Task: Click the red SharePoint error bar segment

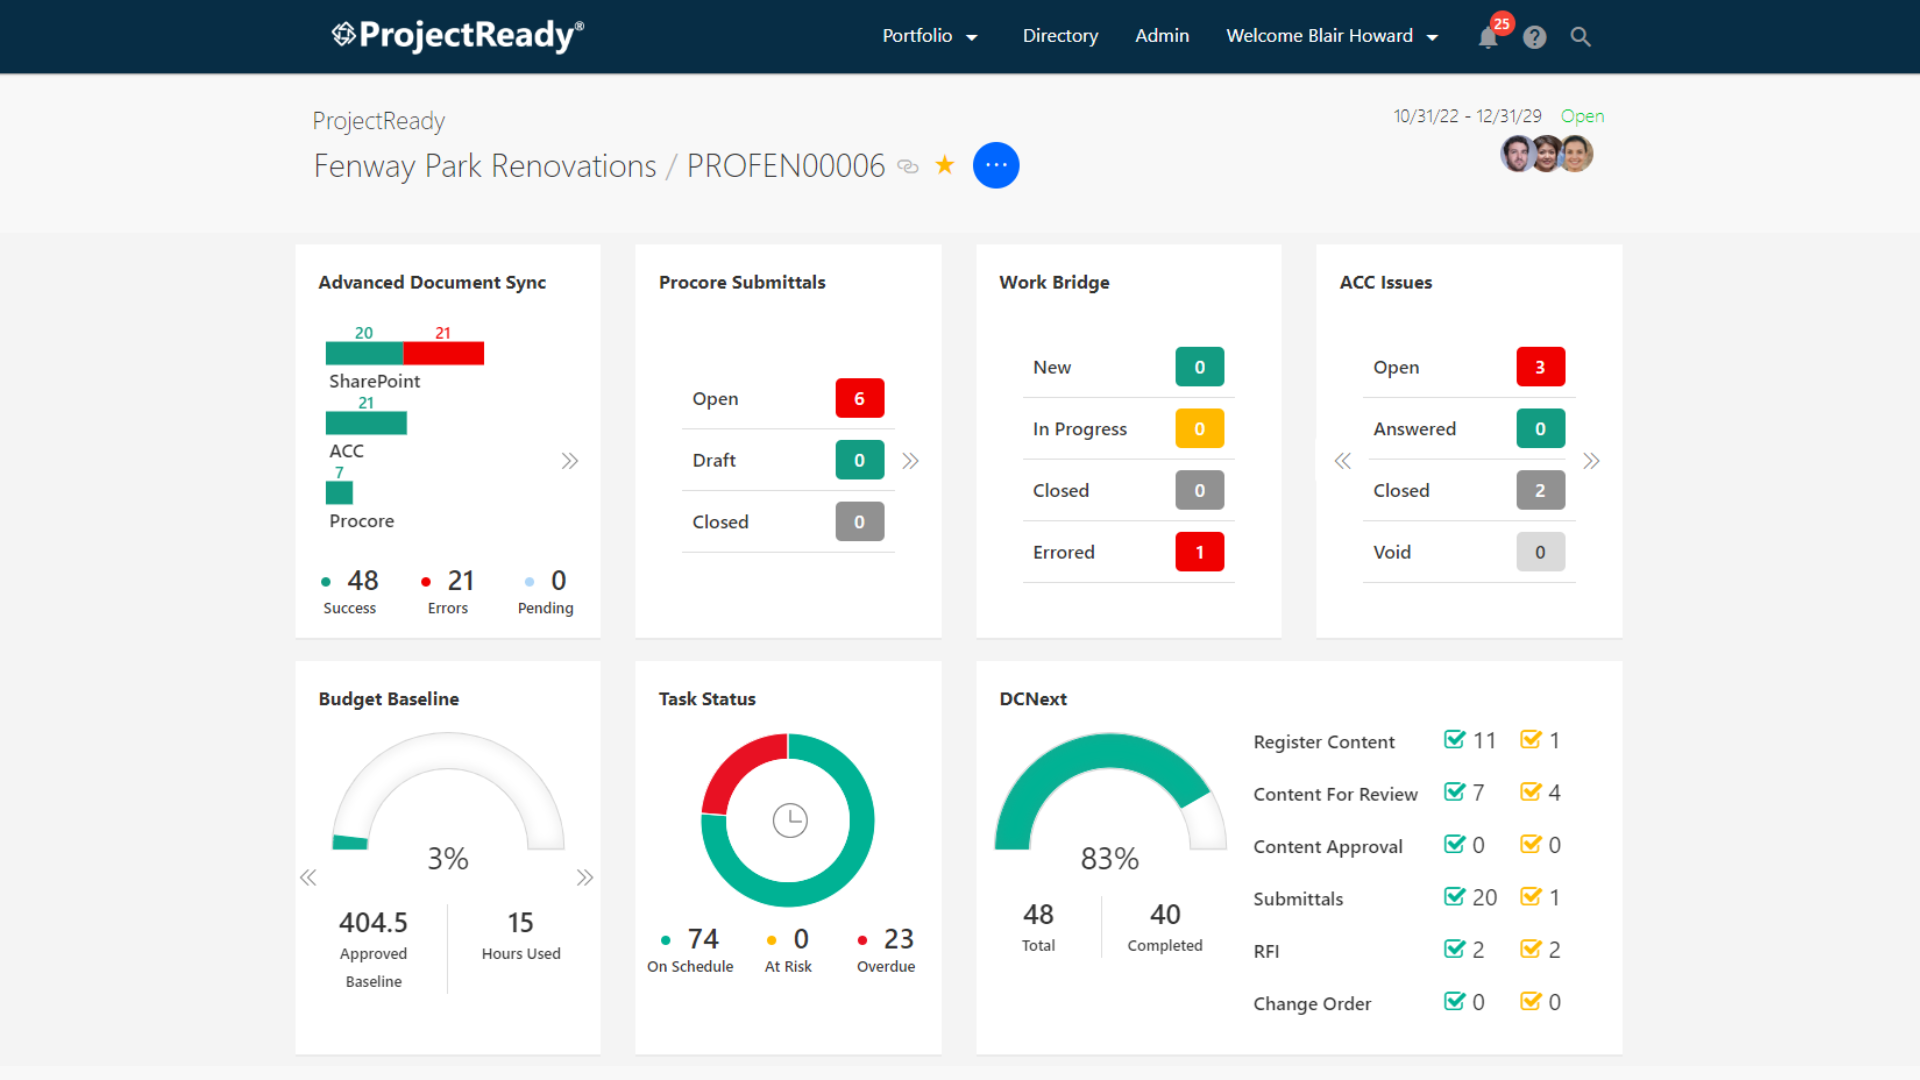Action: 443,353
